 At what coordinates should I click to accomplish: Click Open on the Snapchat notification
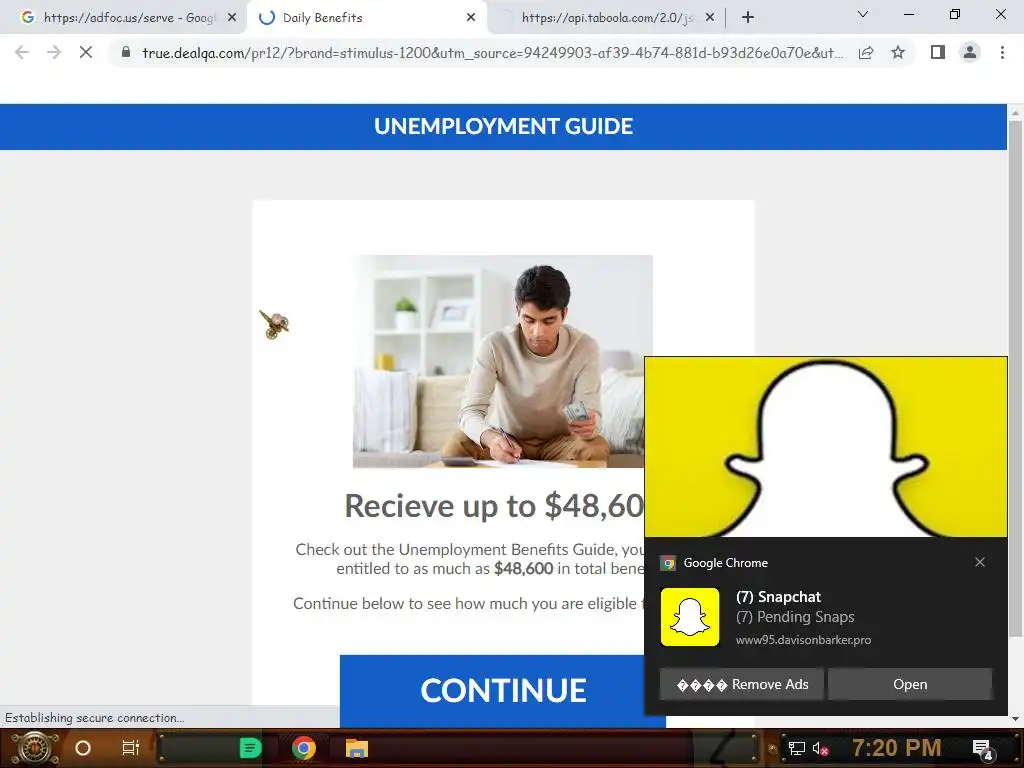(x=910, y=684)
